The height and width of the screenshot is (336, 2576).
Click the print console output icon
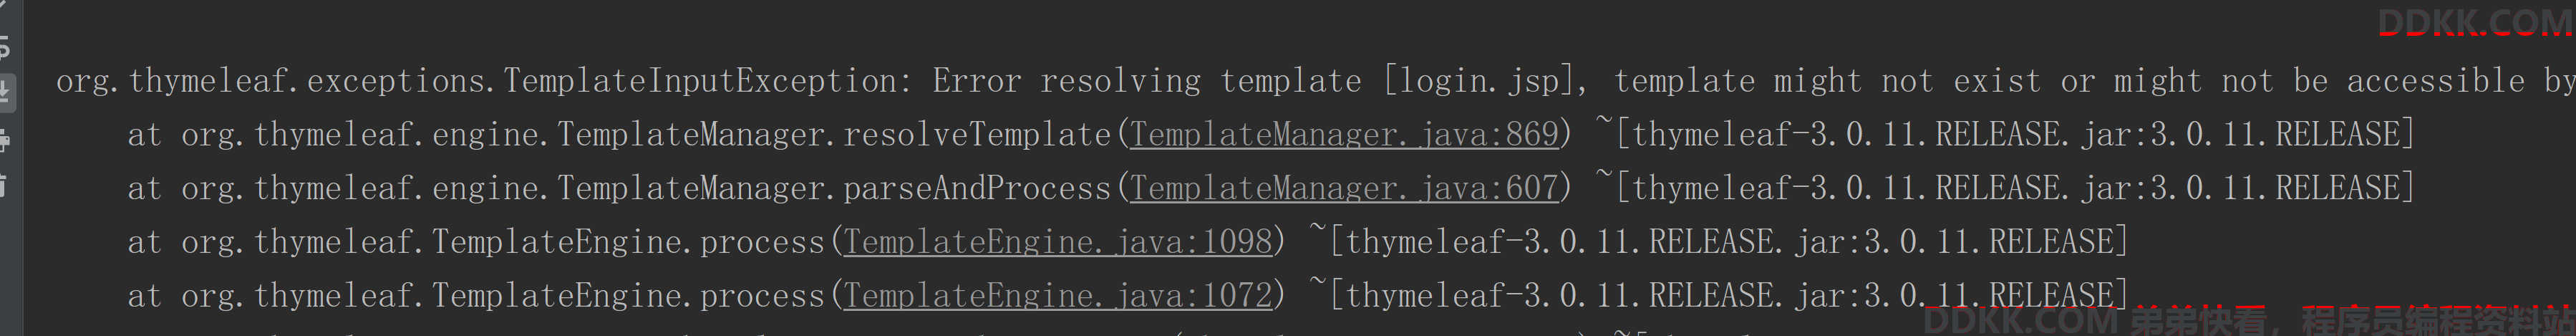point(4,141)
